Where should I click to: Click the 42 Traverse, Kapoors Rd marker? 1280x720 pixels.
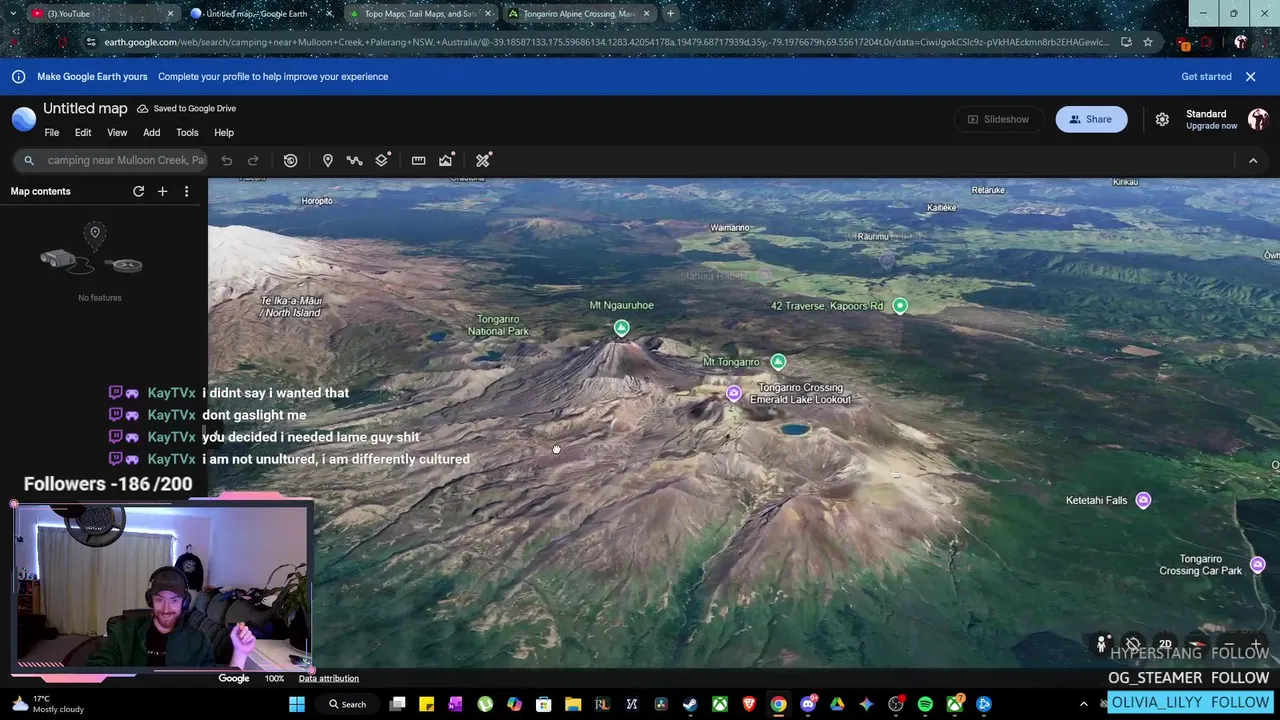pyautogui.click(x=900, y=306)
